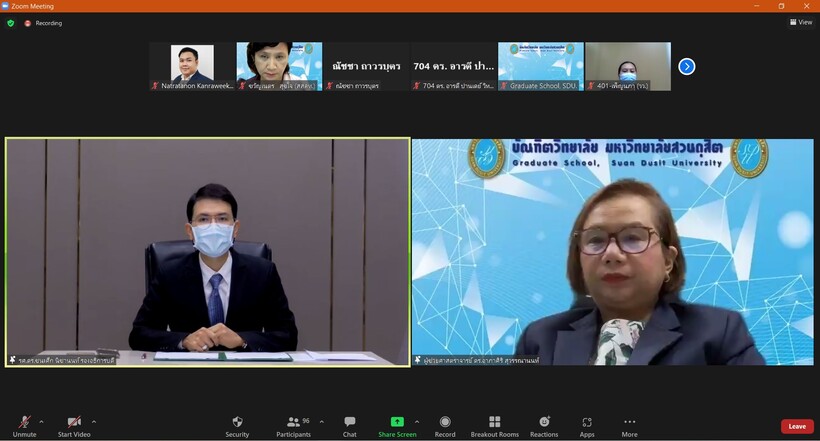
Task: Open Participants panel
Action: [293, 426]
